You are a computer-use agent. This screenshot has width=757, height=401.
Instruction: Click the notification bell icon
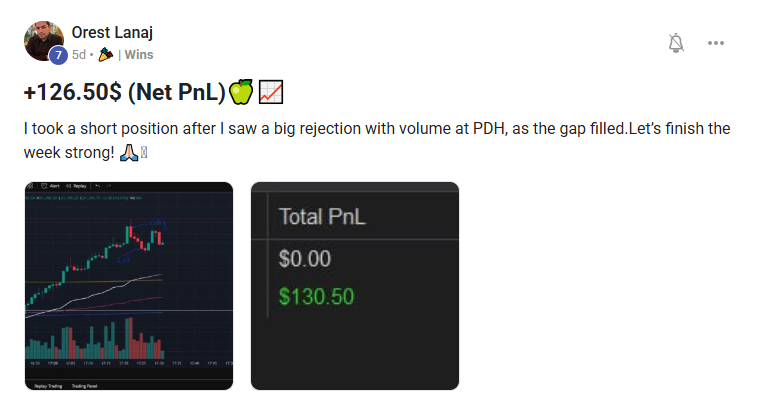[x=676, y=43]
